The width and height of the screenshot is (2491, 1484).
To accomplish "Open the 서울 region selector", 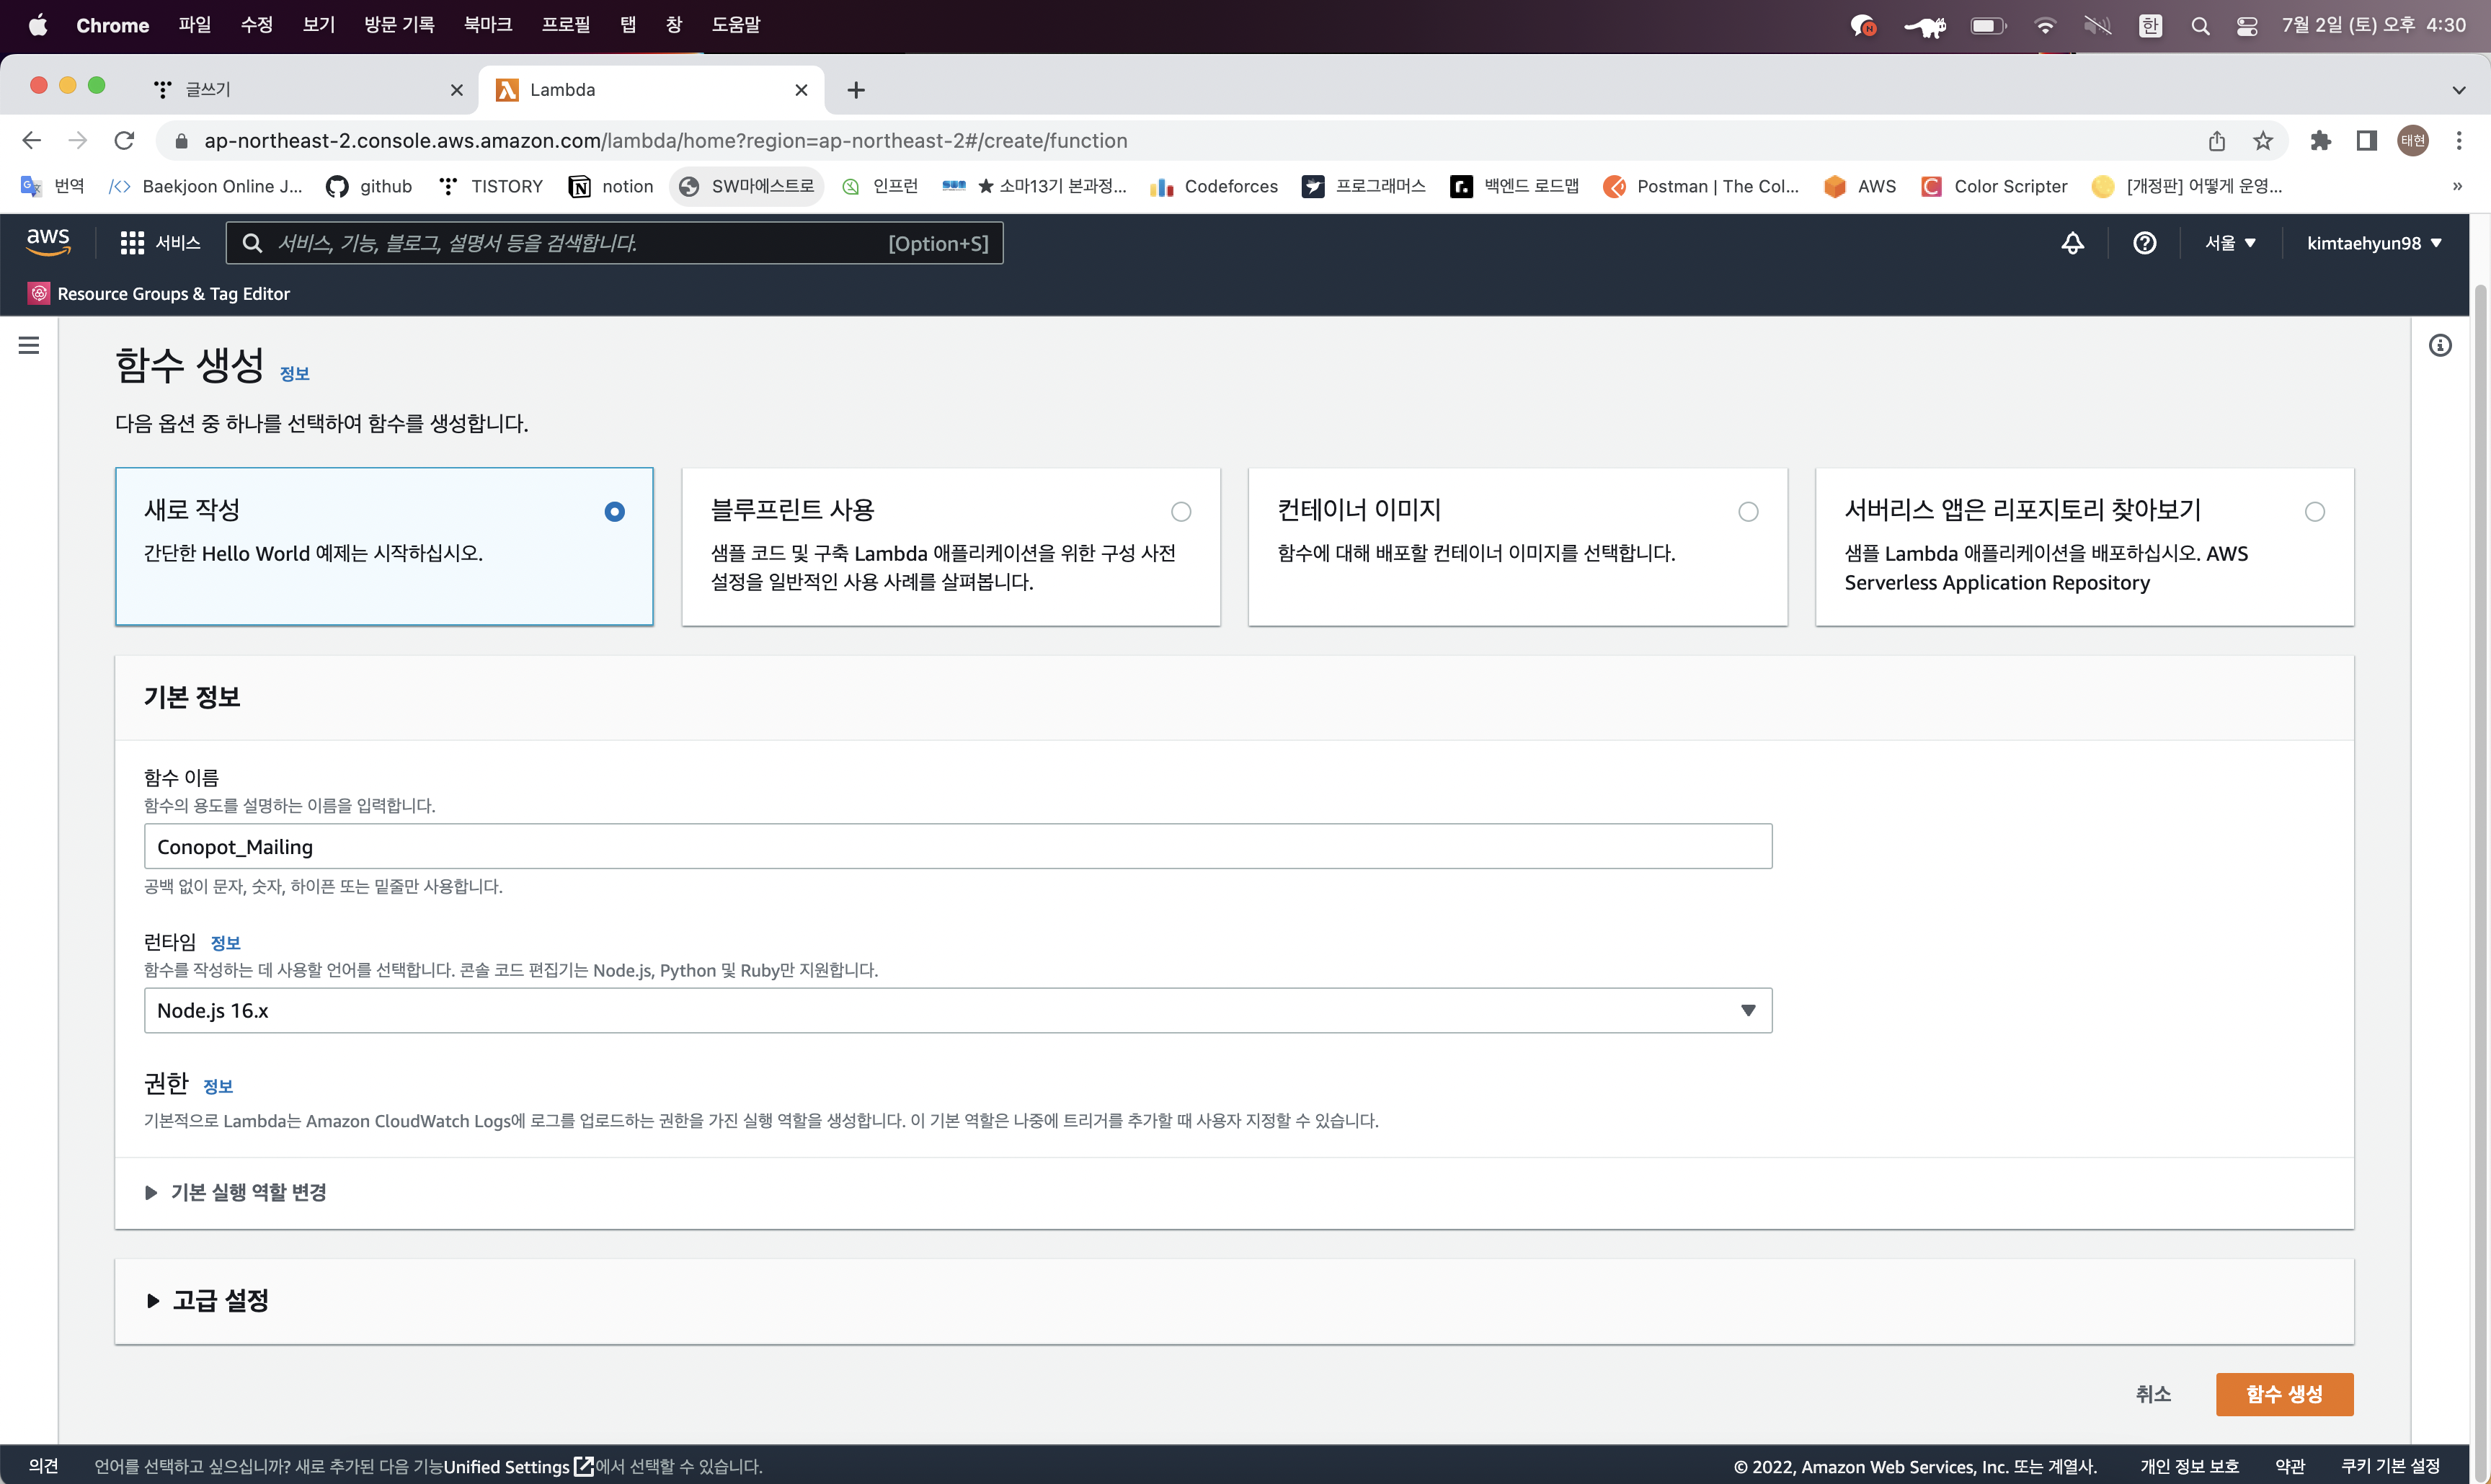I will click(2229, 243).
